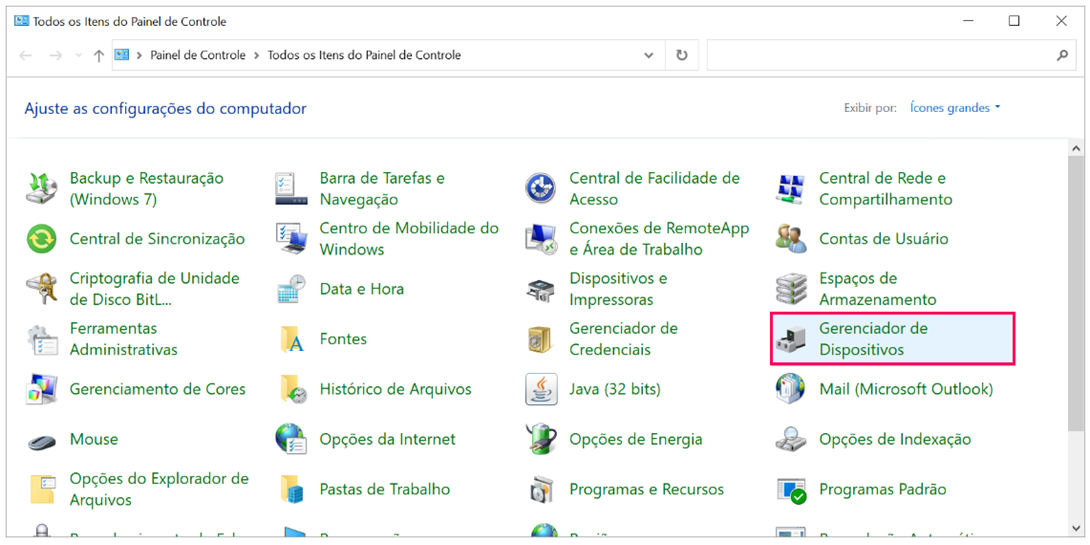The width and height of the screenshot is (1090, 545).
Task: Open Gerenciador de Dispositivos icon
Action: coord(791,339)
